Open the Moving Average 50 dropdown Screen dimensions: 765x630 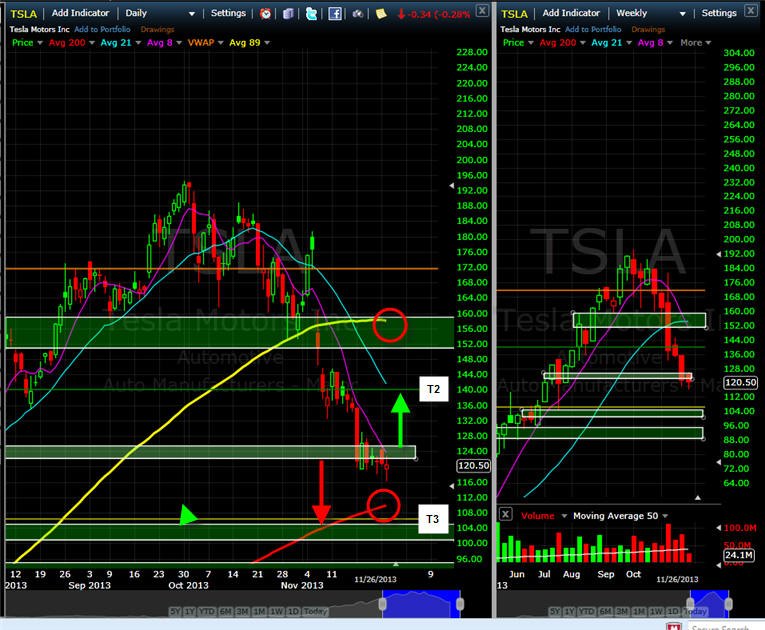point(665,516)
